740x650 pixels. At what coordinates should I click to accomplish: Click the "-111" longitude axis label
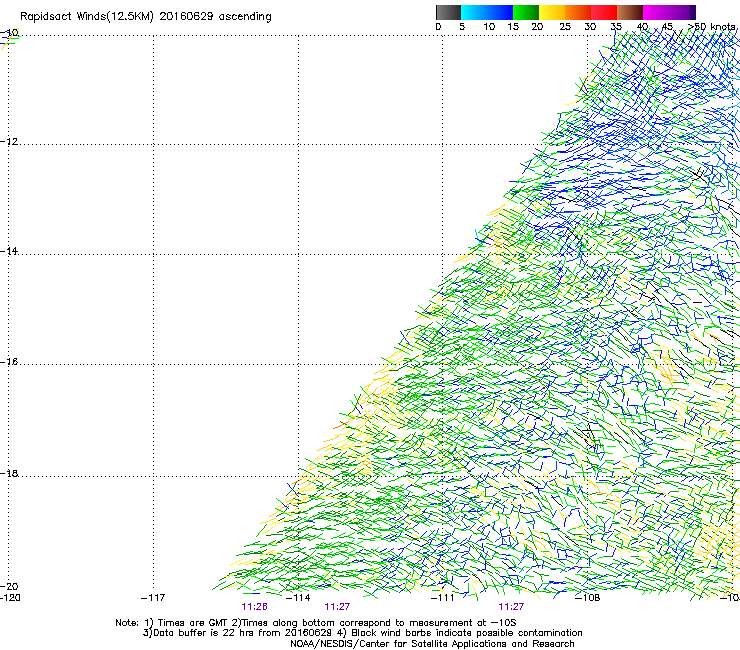(x=442, y=598)
